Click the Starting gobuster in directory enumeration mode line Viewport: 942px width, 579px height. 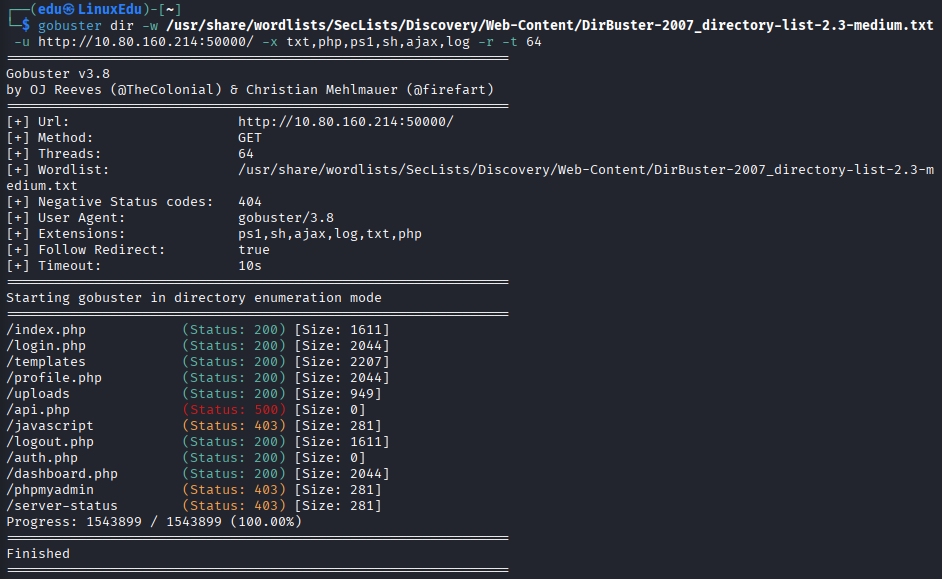(194, 298)
